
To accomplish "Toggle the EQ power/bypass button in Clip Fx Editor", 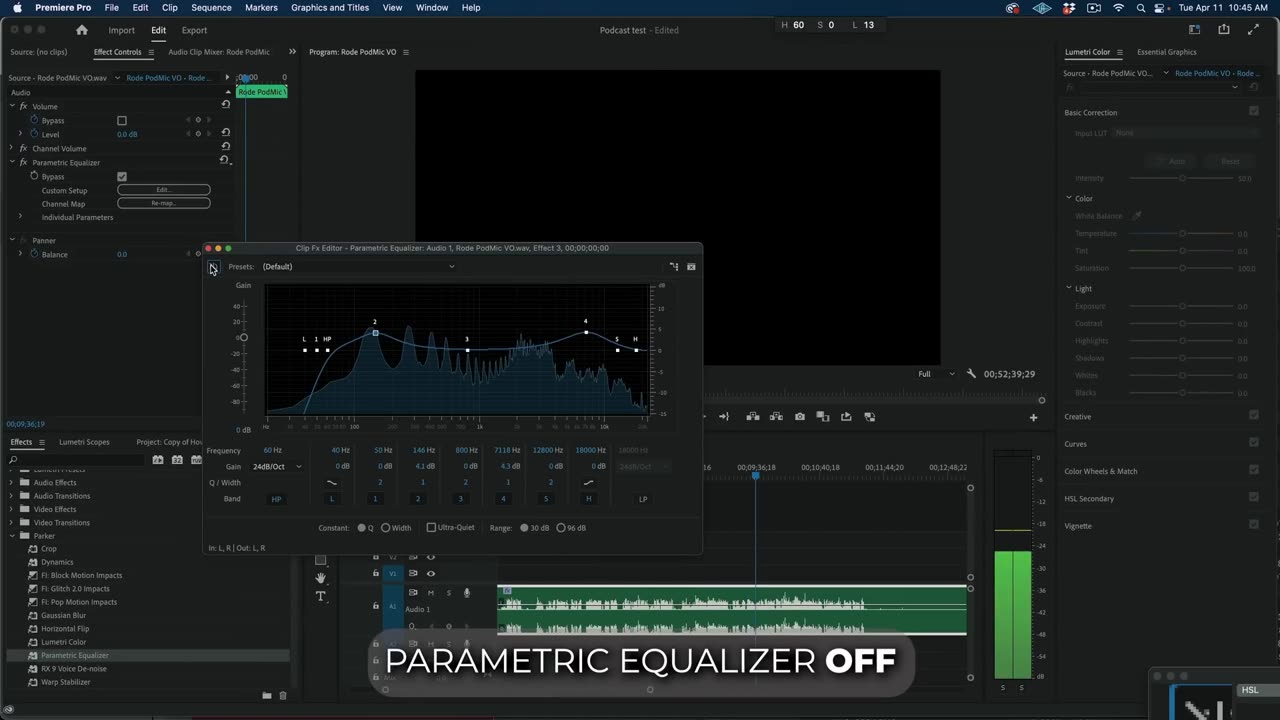I will [x=213, y=267].
